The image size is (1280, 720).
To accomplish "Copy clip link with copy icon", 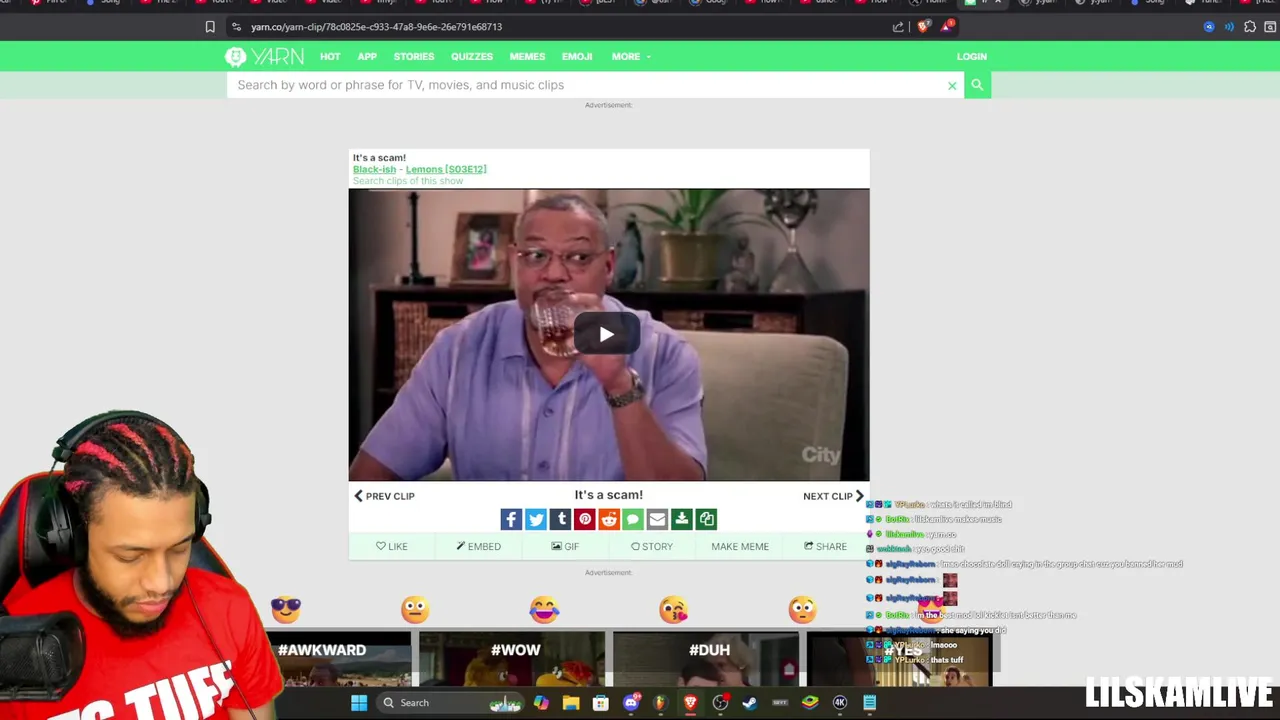I will (x=706, y=519).
